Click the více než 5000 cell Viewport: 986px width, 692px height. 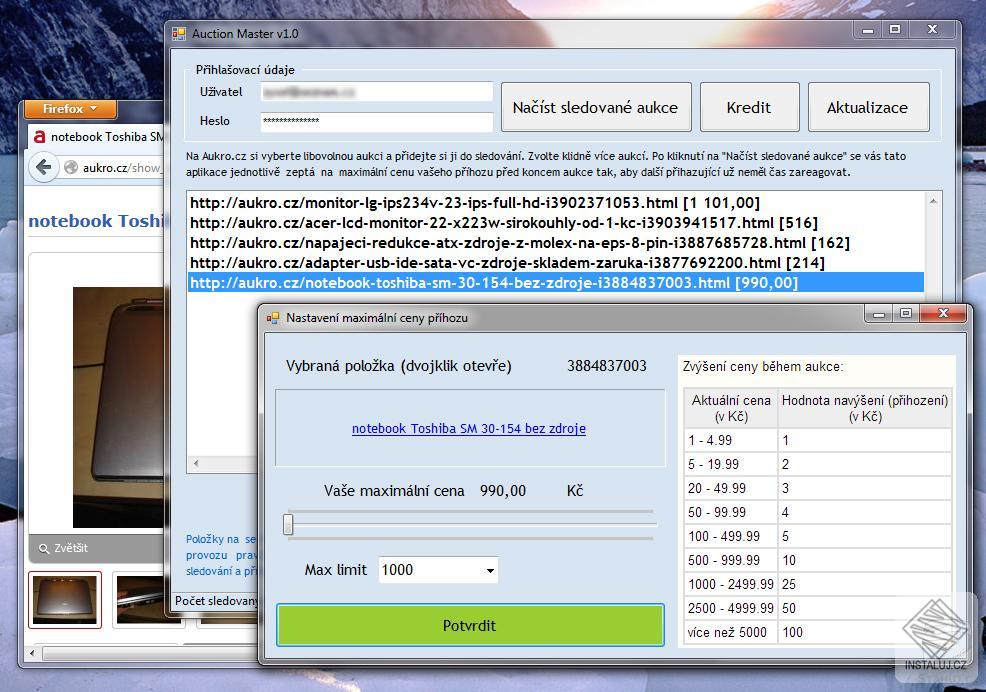731,632
